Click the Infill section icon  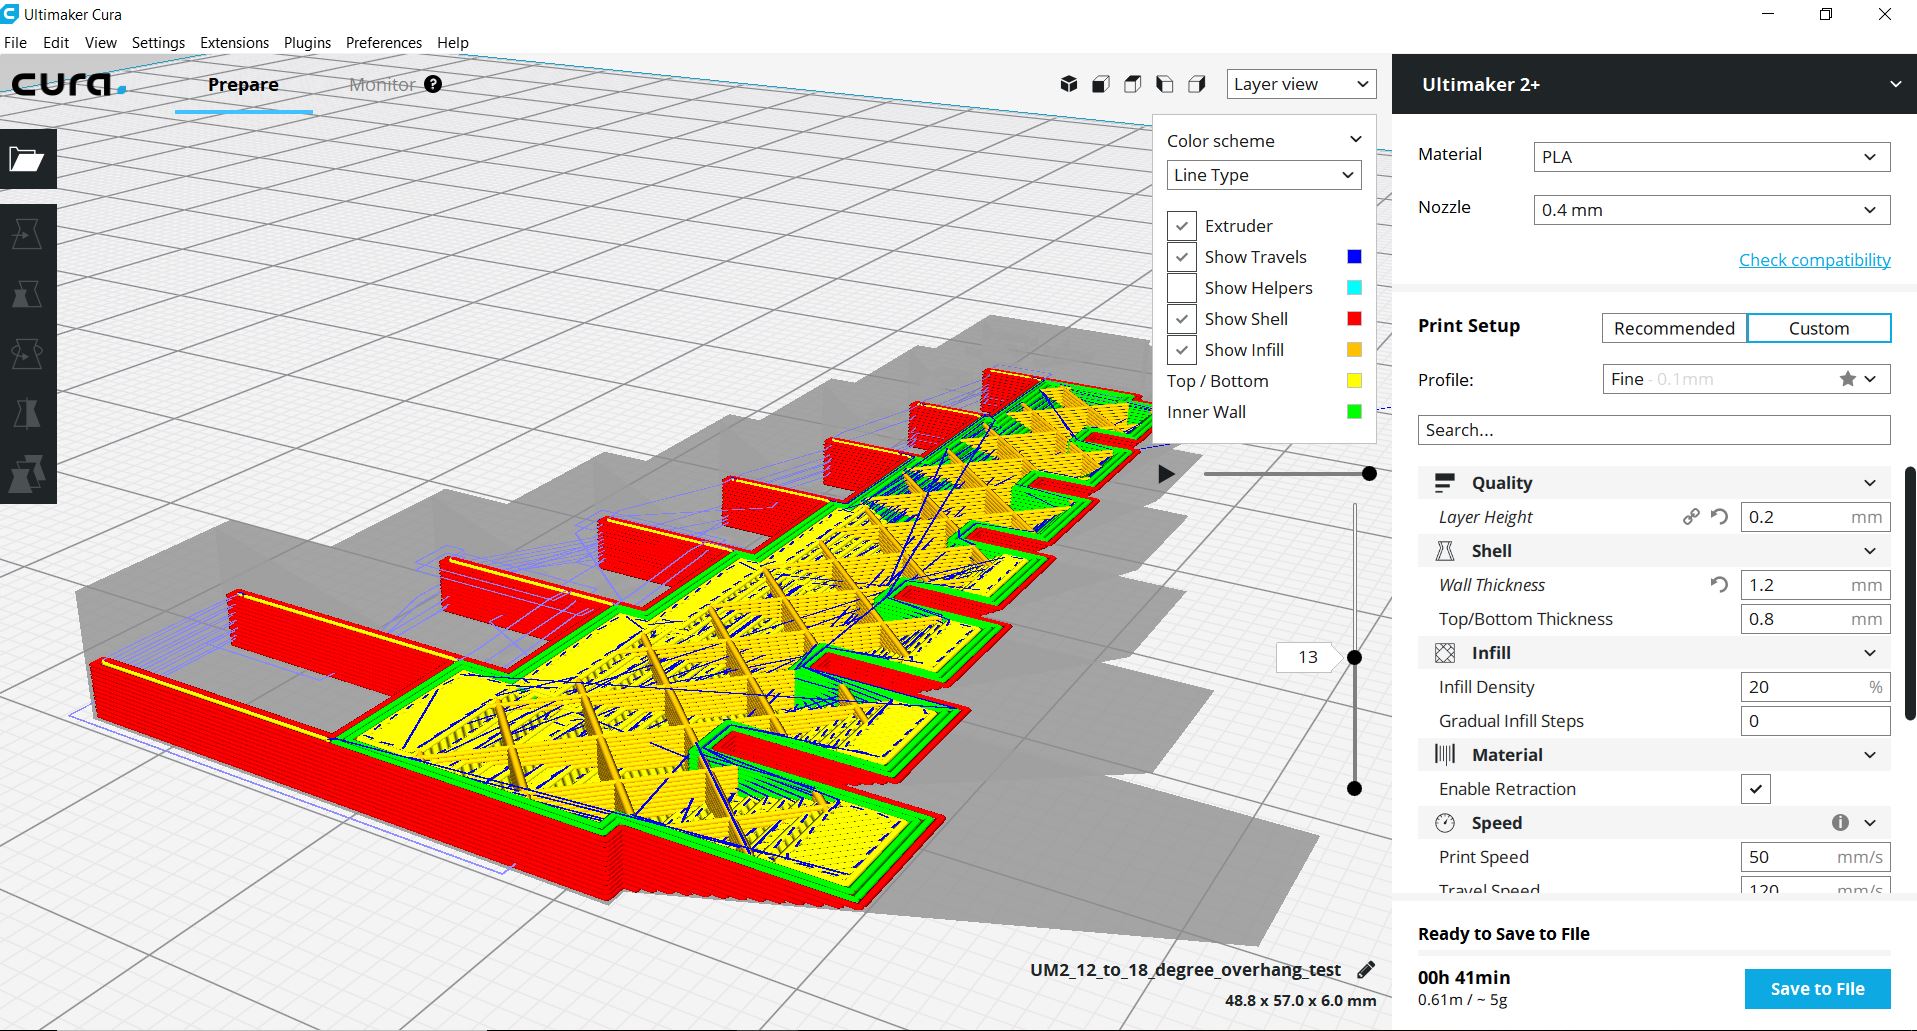coord(1444,653)
